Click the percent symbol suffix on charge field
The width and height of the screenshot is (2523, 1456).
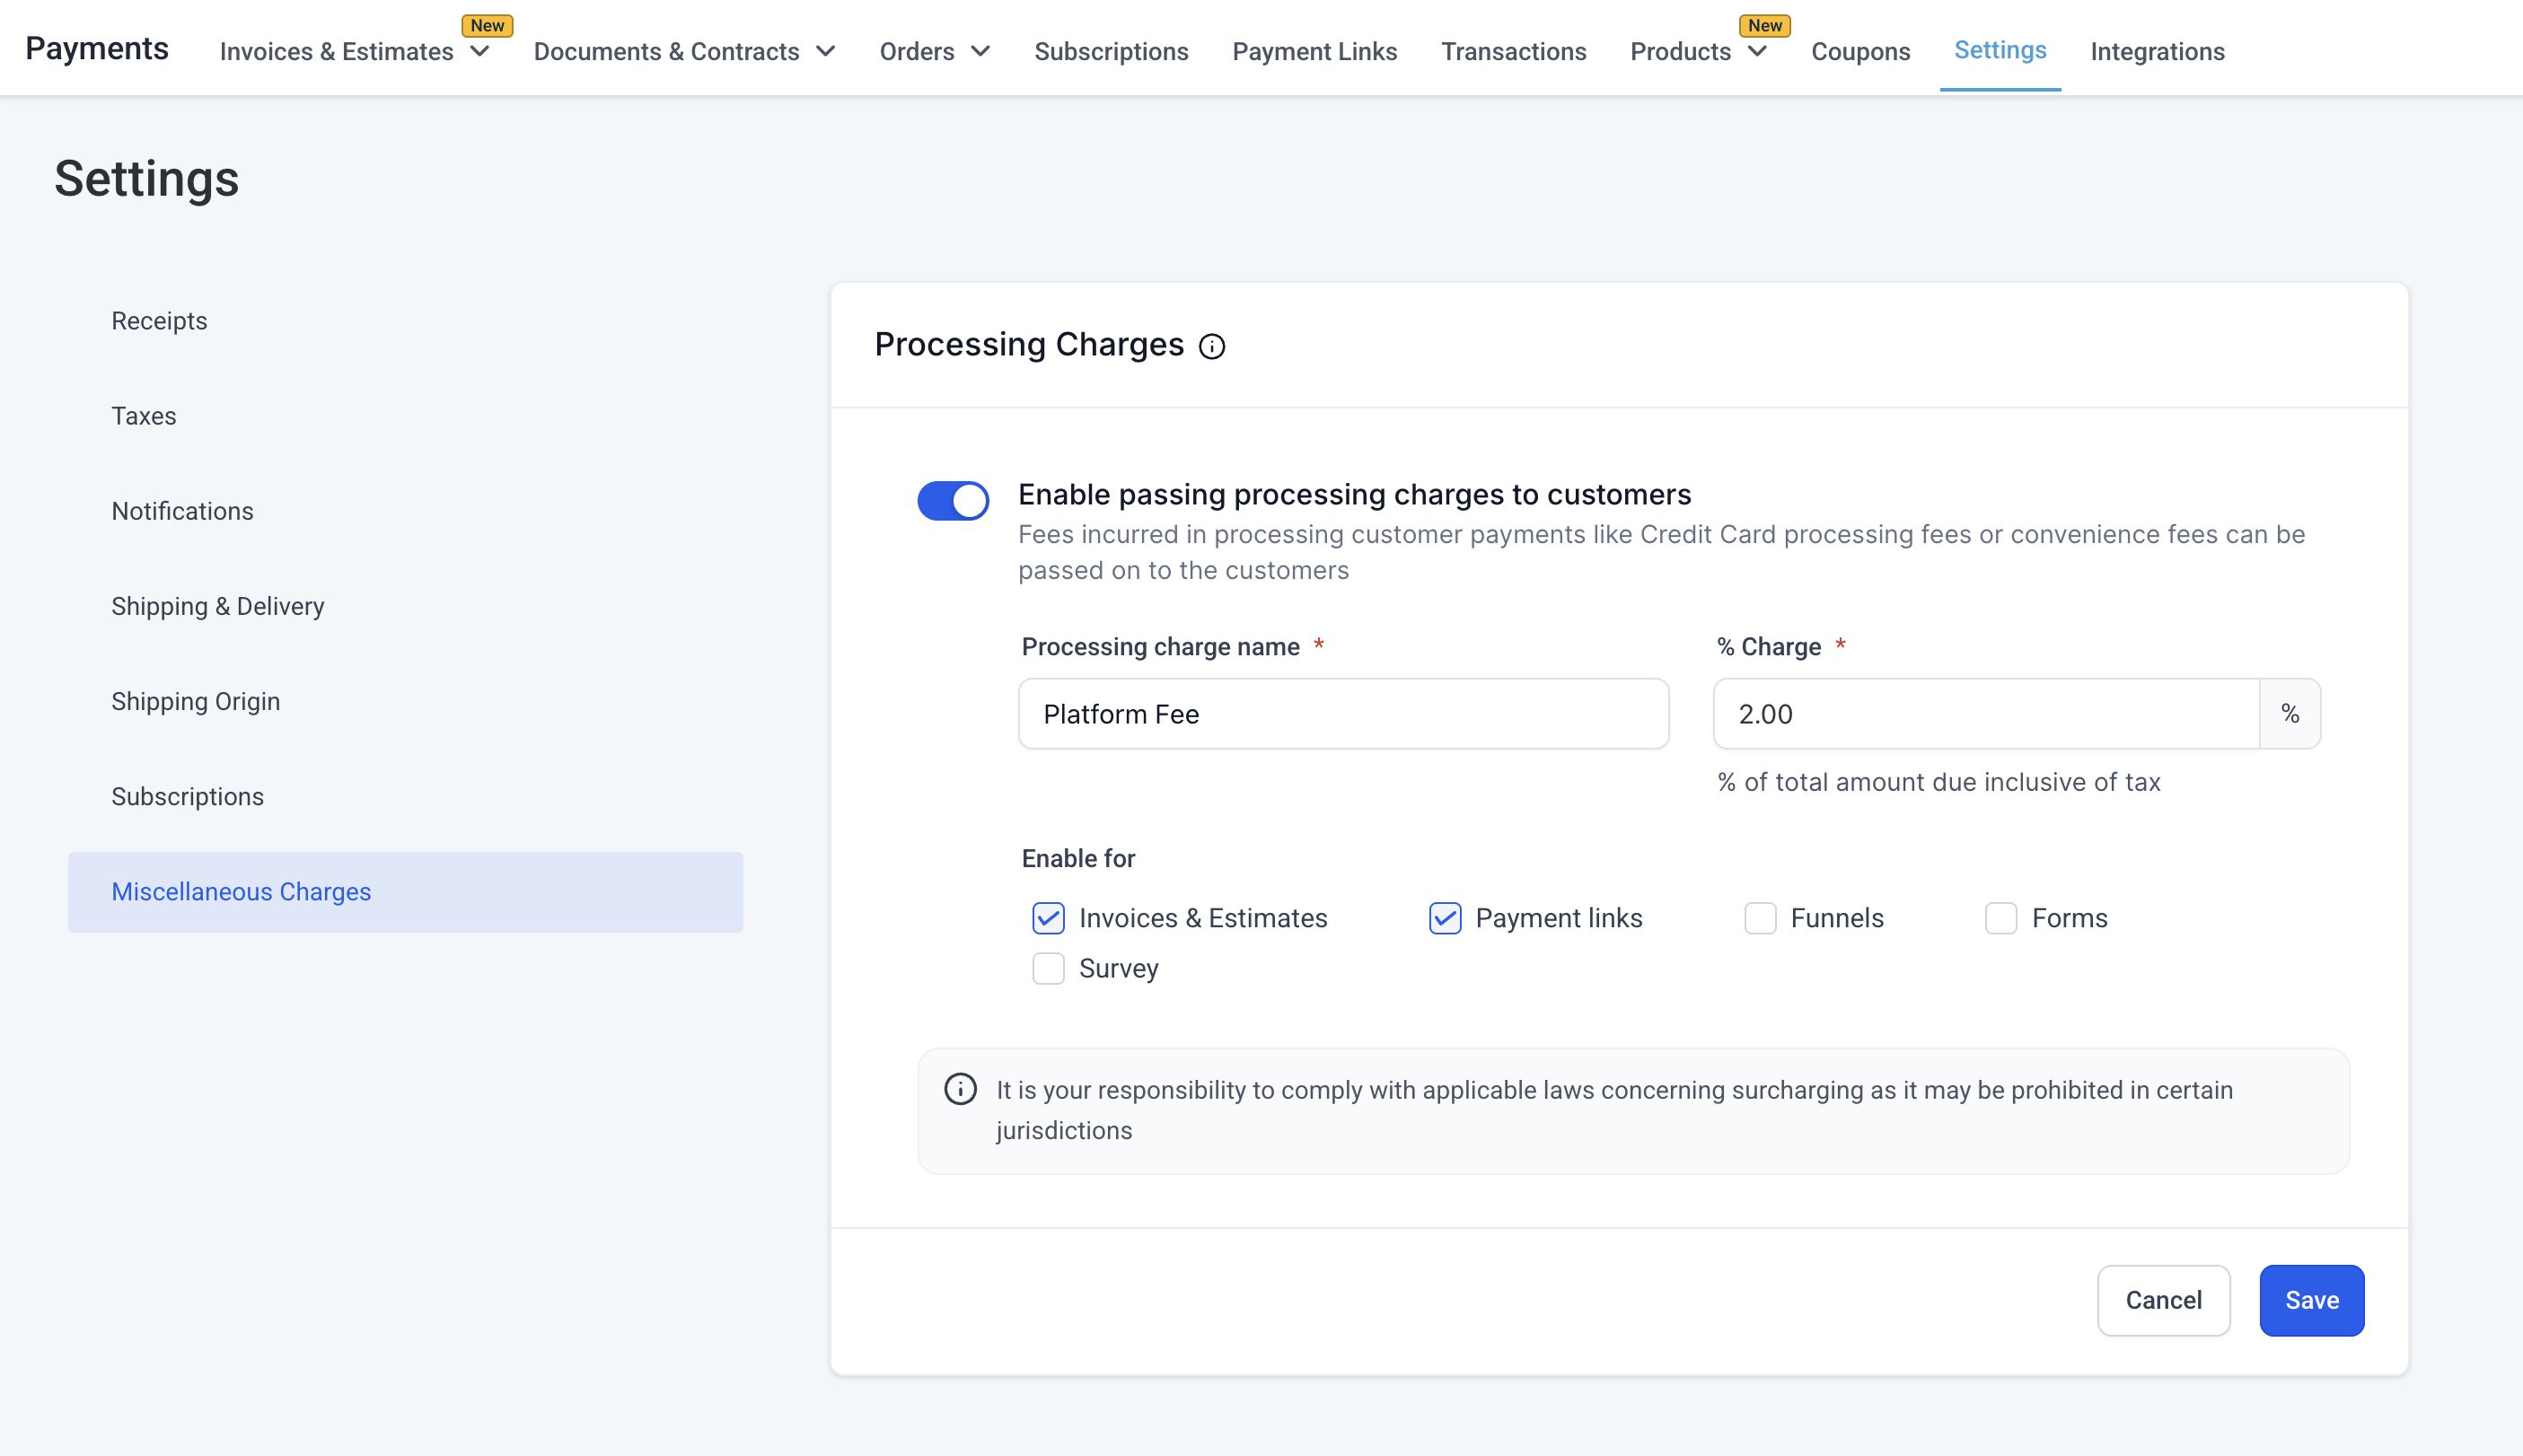(2289, 714)
